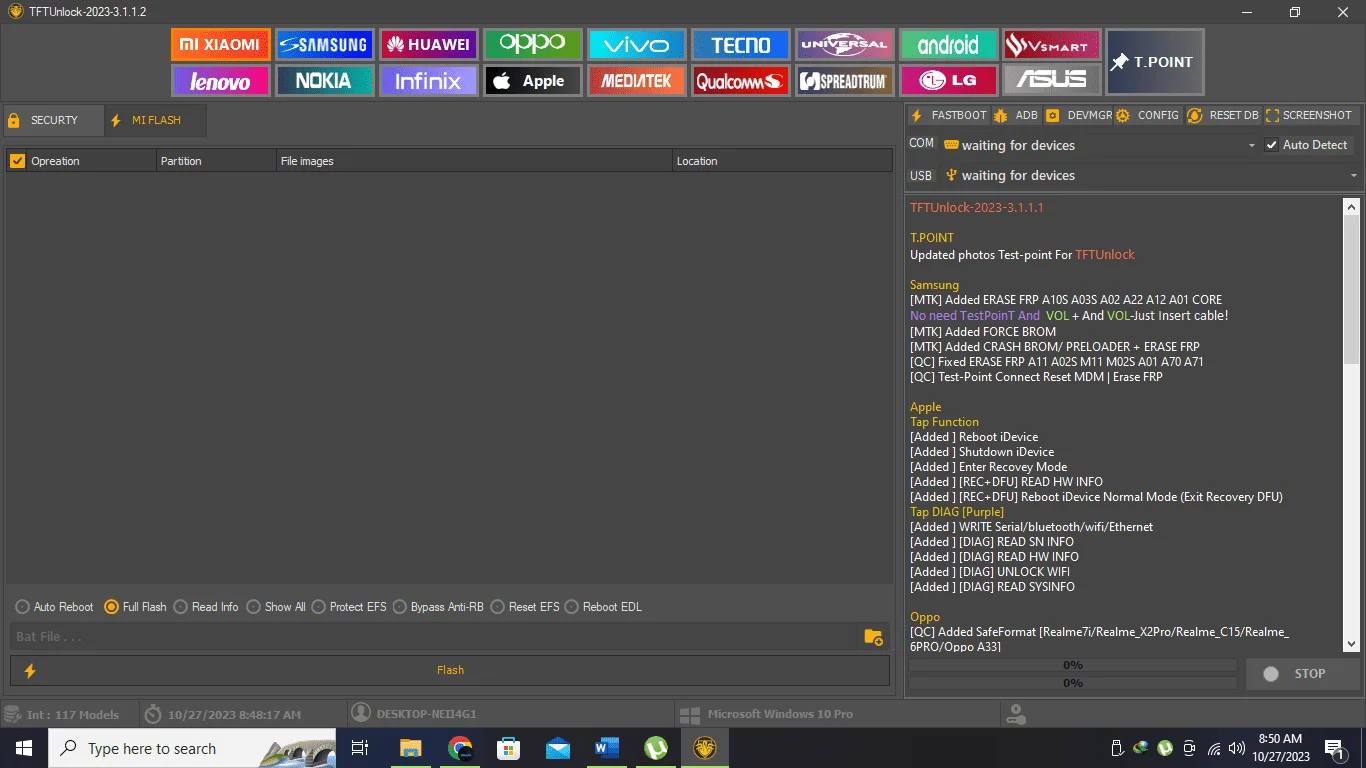Open the FASTBOOT tab
Viewport: 1366px width, 768px height.
click(948, 116)
